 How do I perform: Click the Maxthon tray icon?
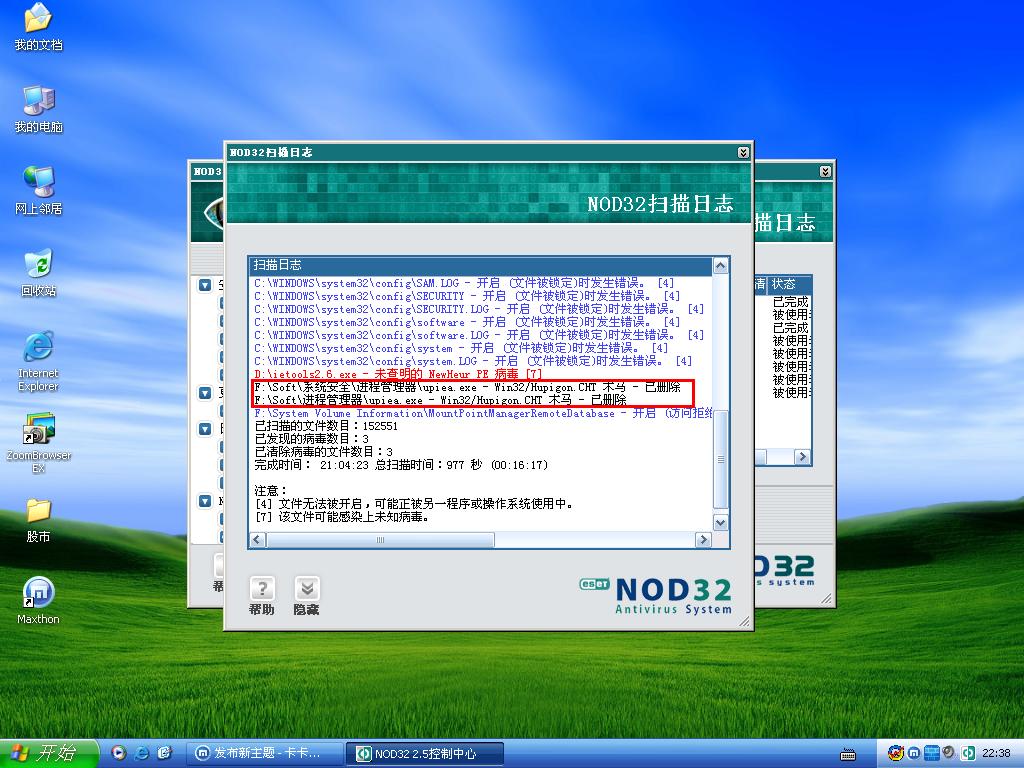click(913, 753)
